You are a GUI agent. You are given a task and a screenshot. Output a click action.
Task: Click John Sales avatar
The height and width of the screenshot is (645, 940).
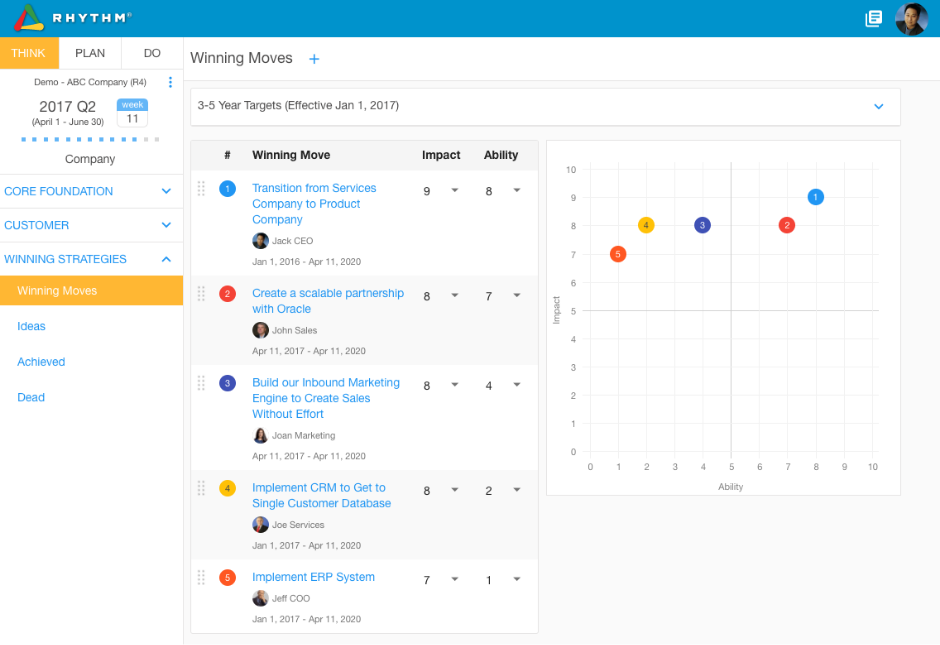coord(260,330)
